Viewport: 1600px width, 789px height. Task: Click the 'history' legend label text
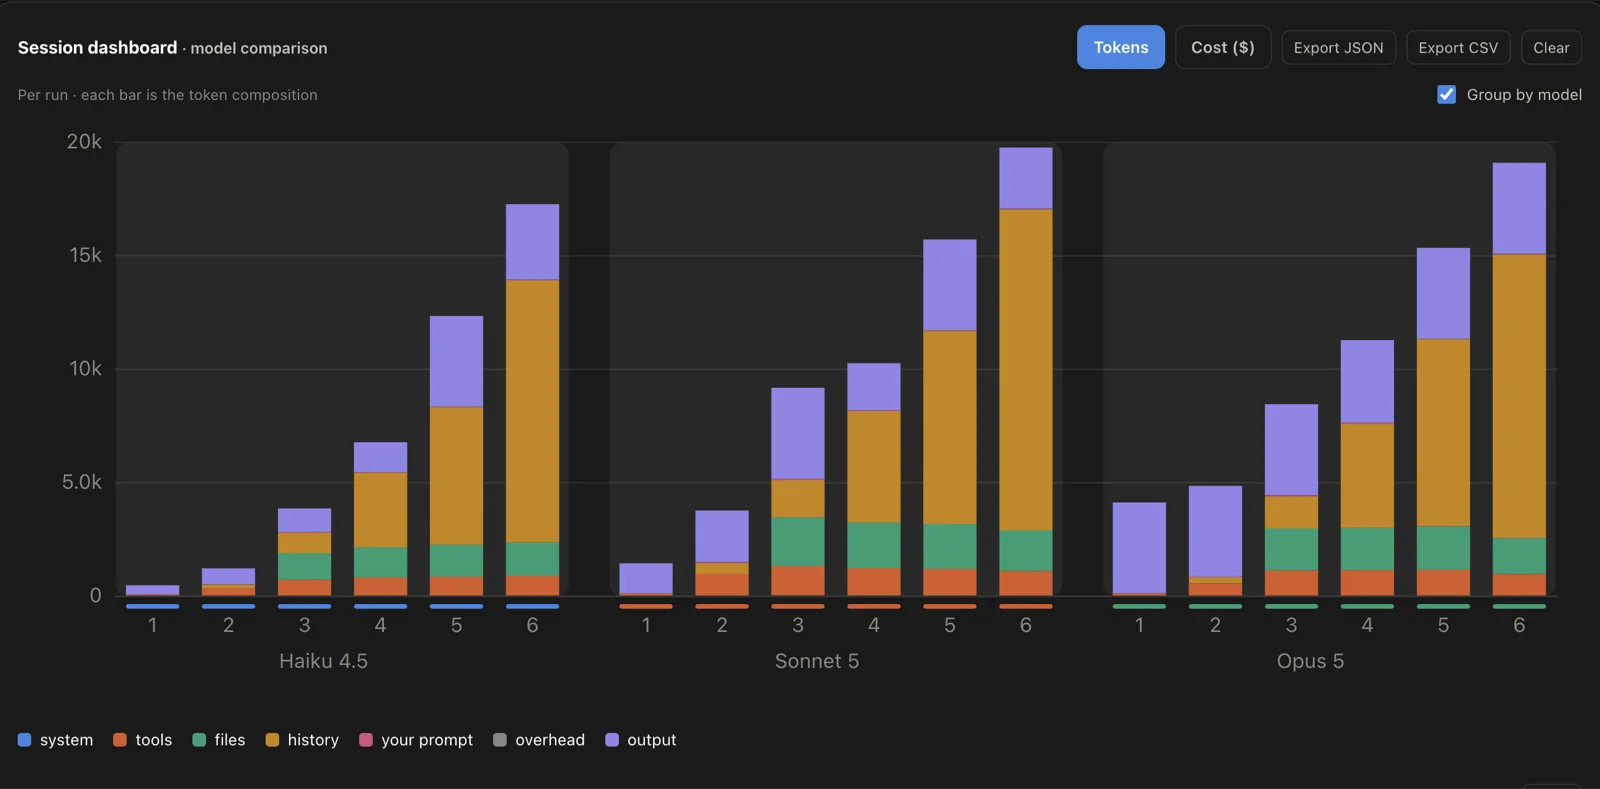coord(313,740)
